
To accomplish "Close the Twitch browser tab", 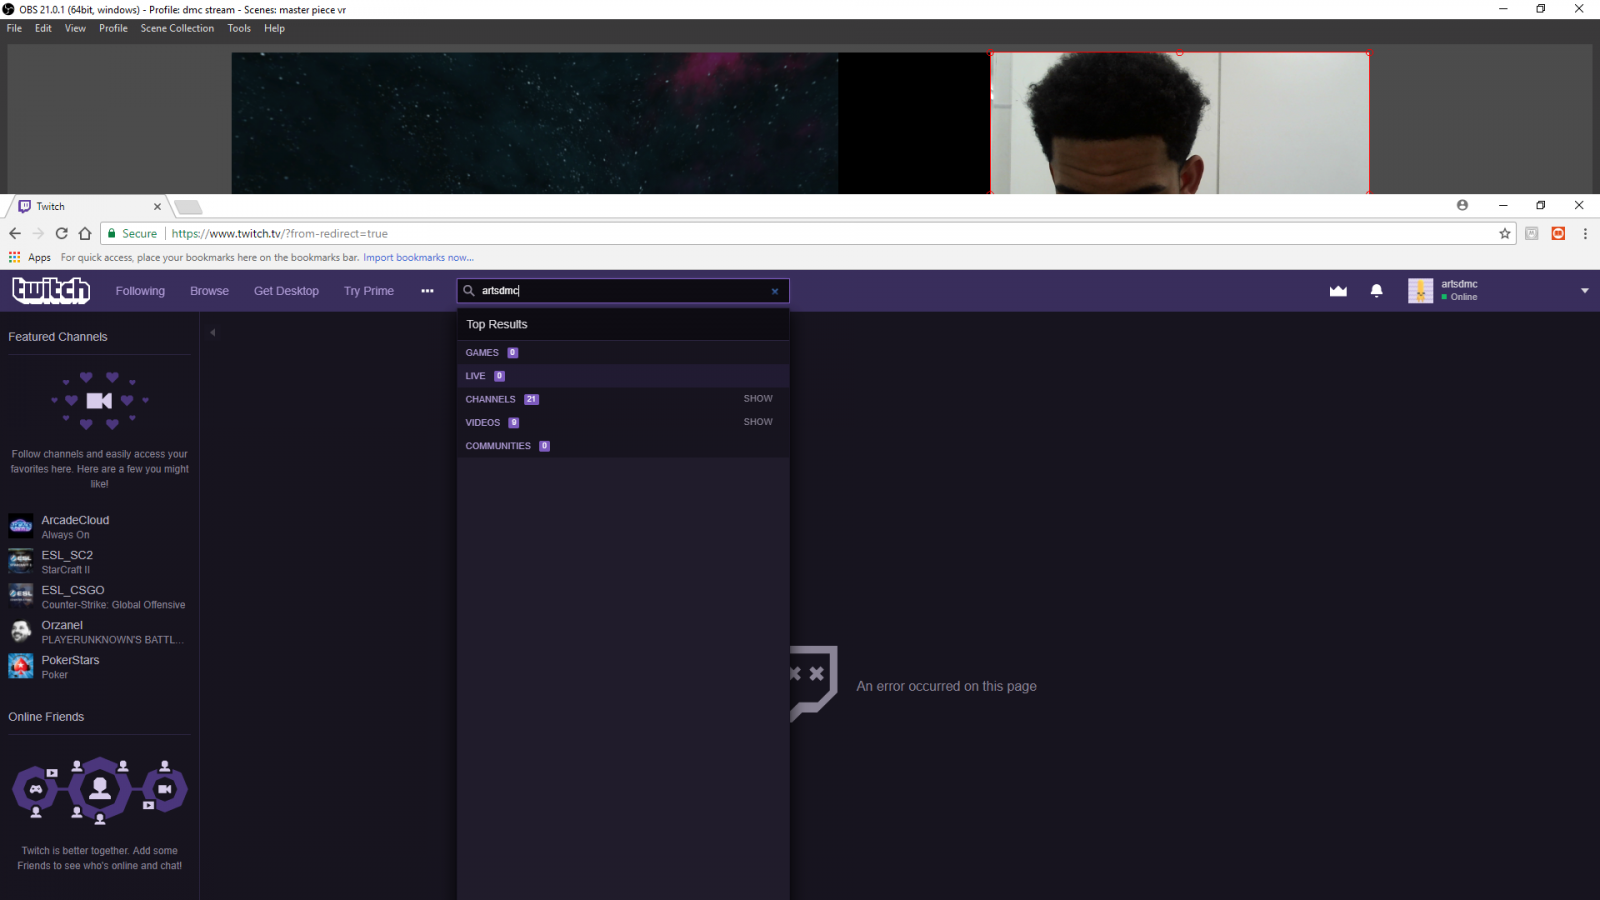I will tap(157, 207).
